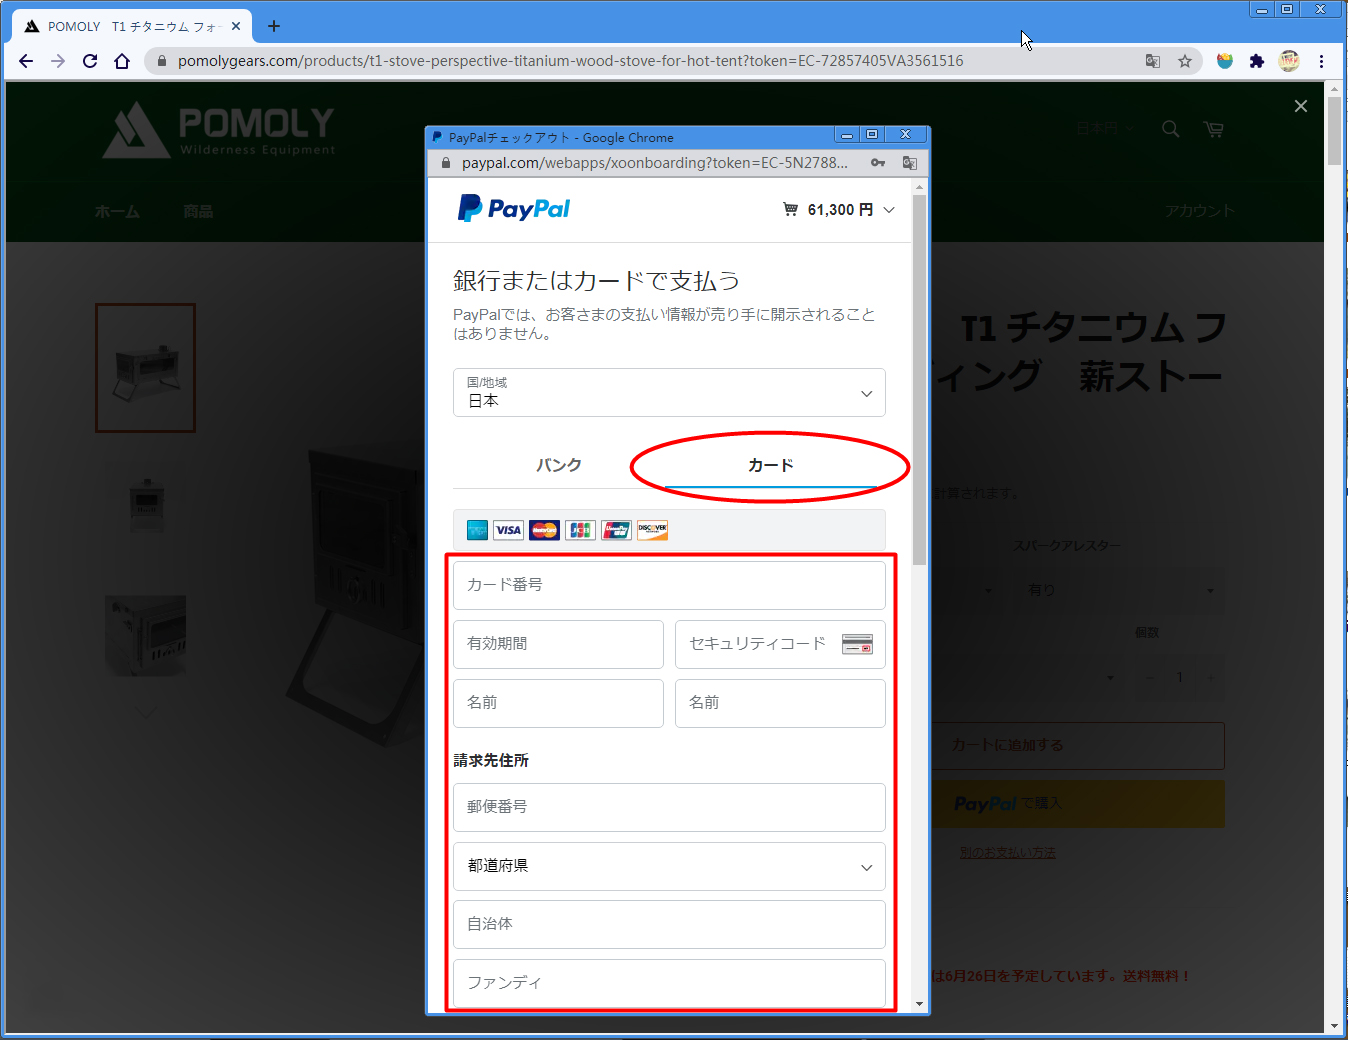The height and width of the screenshot is (1040, 1348).
Task: Reload the Pomoly page
Action: tap(90, 61)
